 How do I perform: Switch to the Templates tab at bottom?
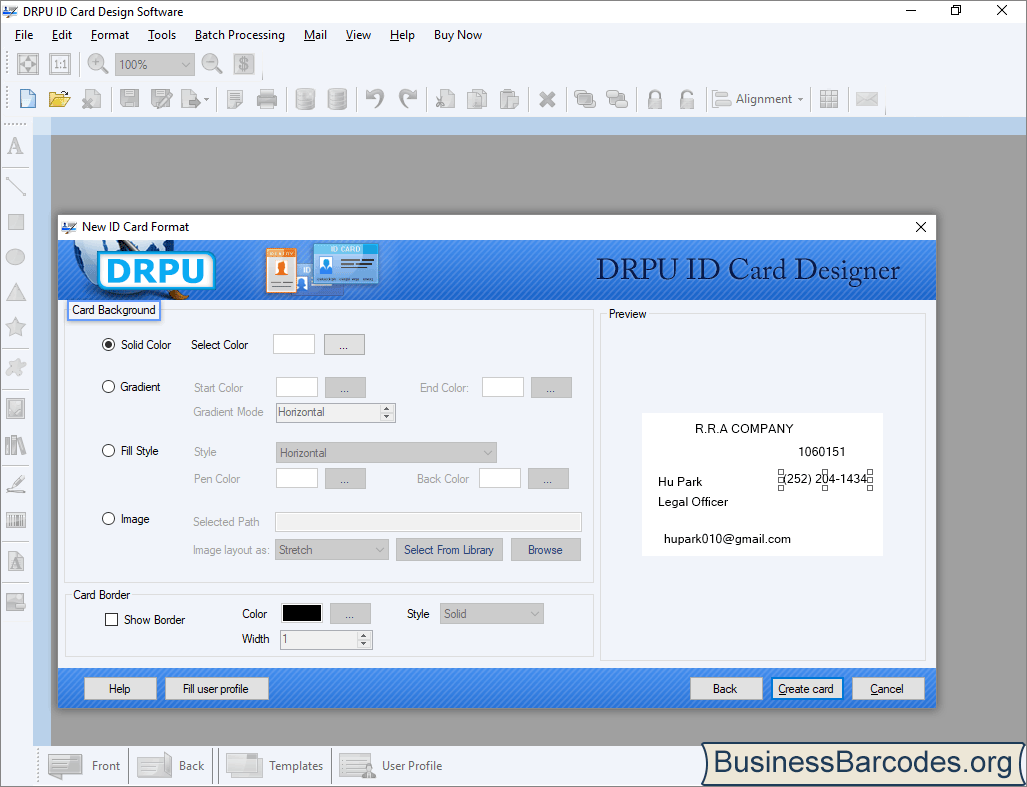point(274,765)
